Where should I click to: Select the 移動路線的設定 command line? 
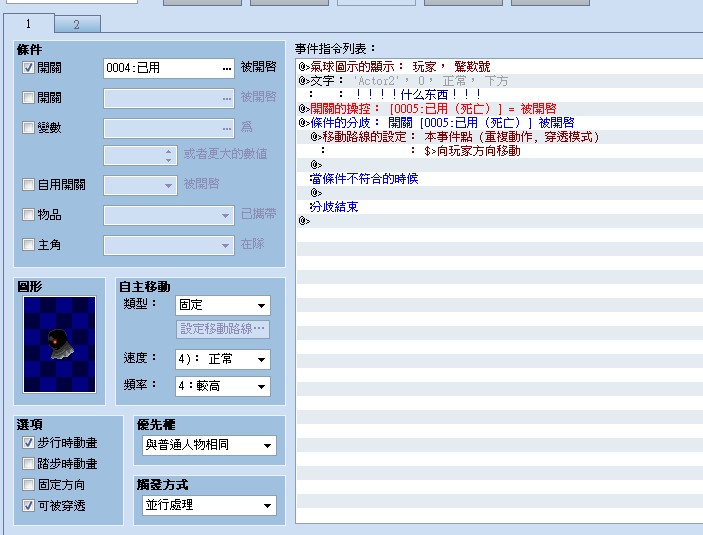(499, 137)
